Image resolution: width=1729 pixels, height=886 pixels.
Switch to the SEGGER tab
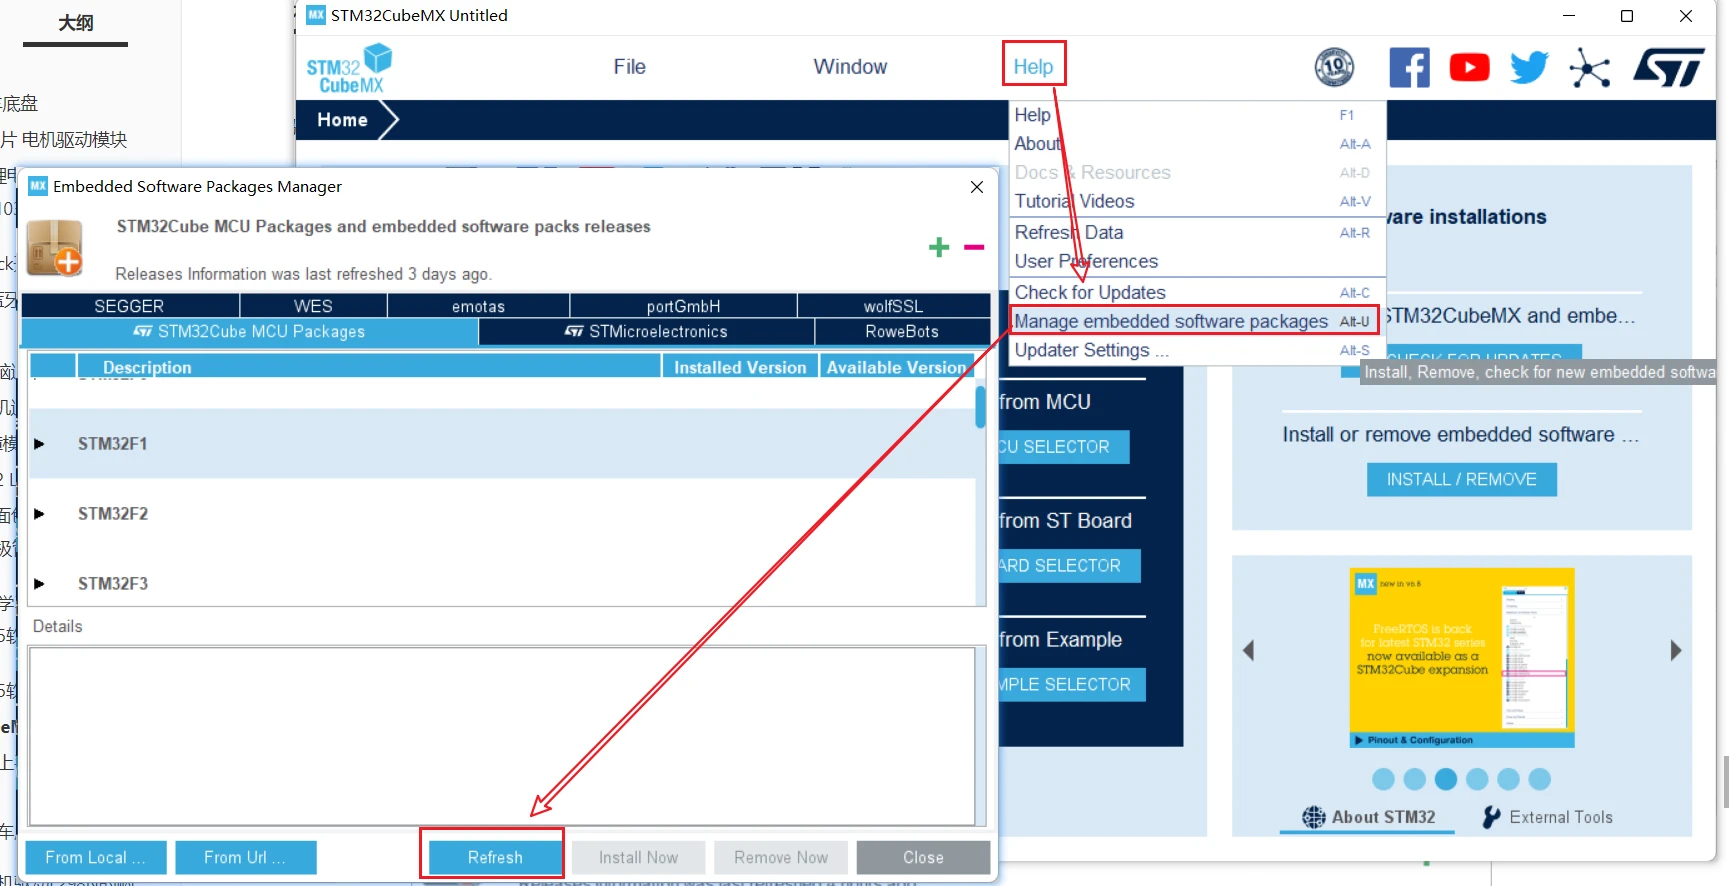point(130,306)
